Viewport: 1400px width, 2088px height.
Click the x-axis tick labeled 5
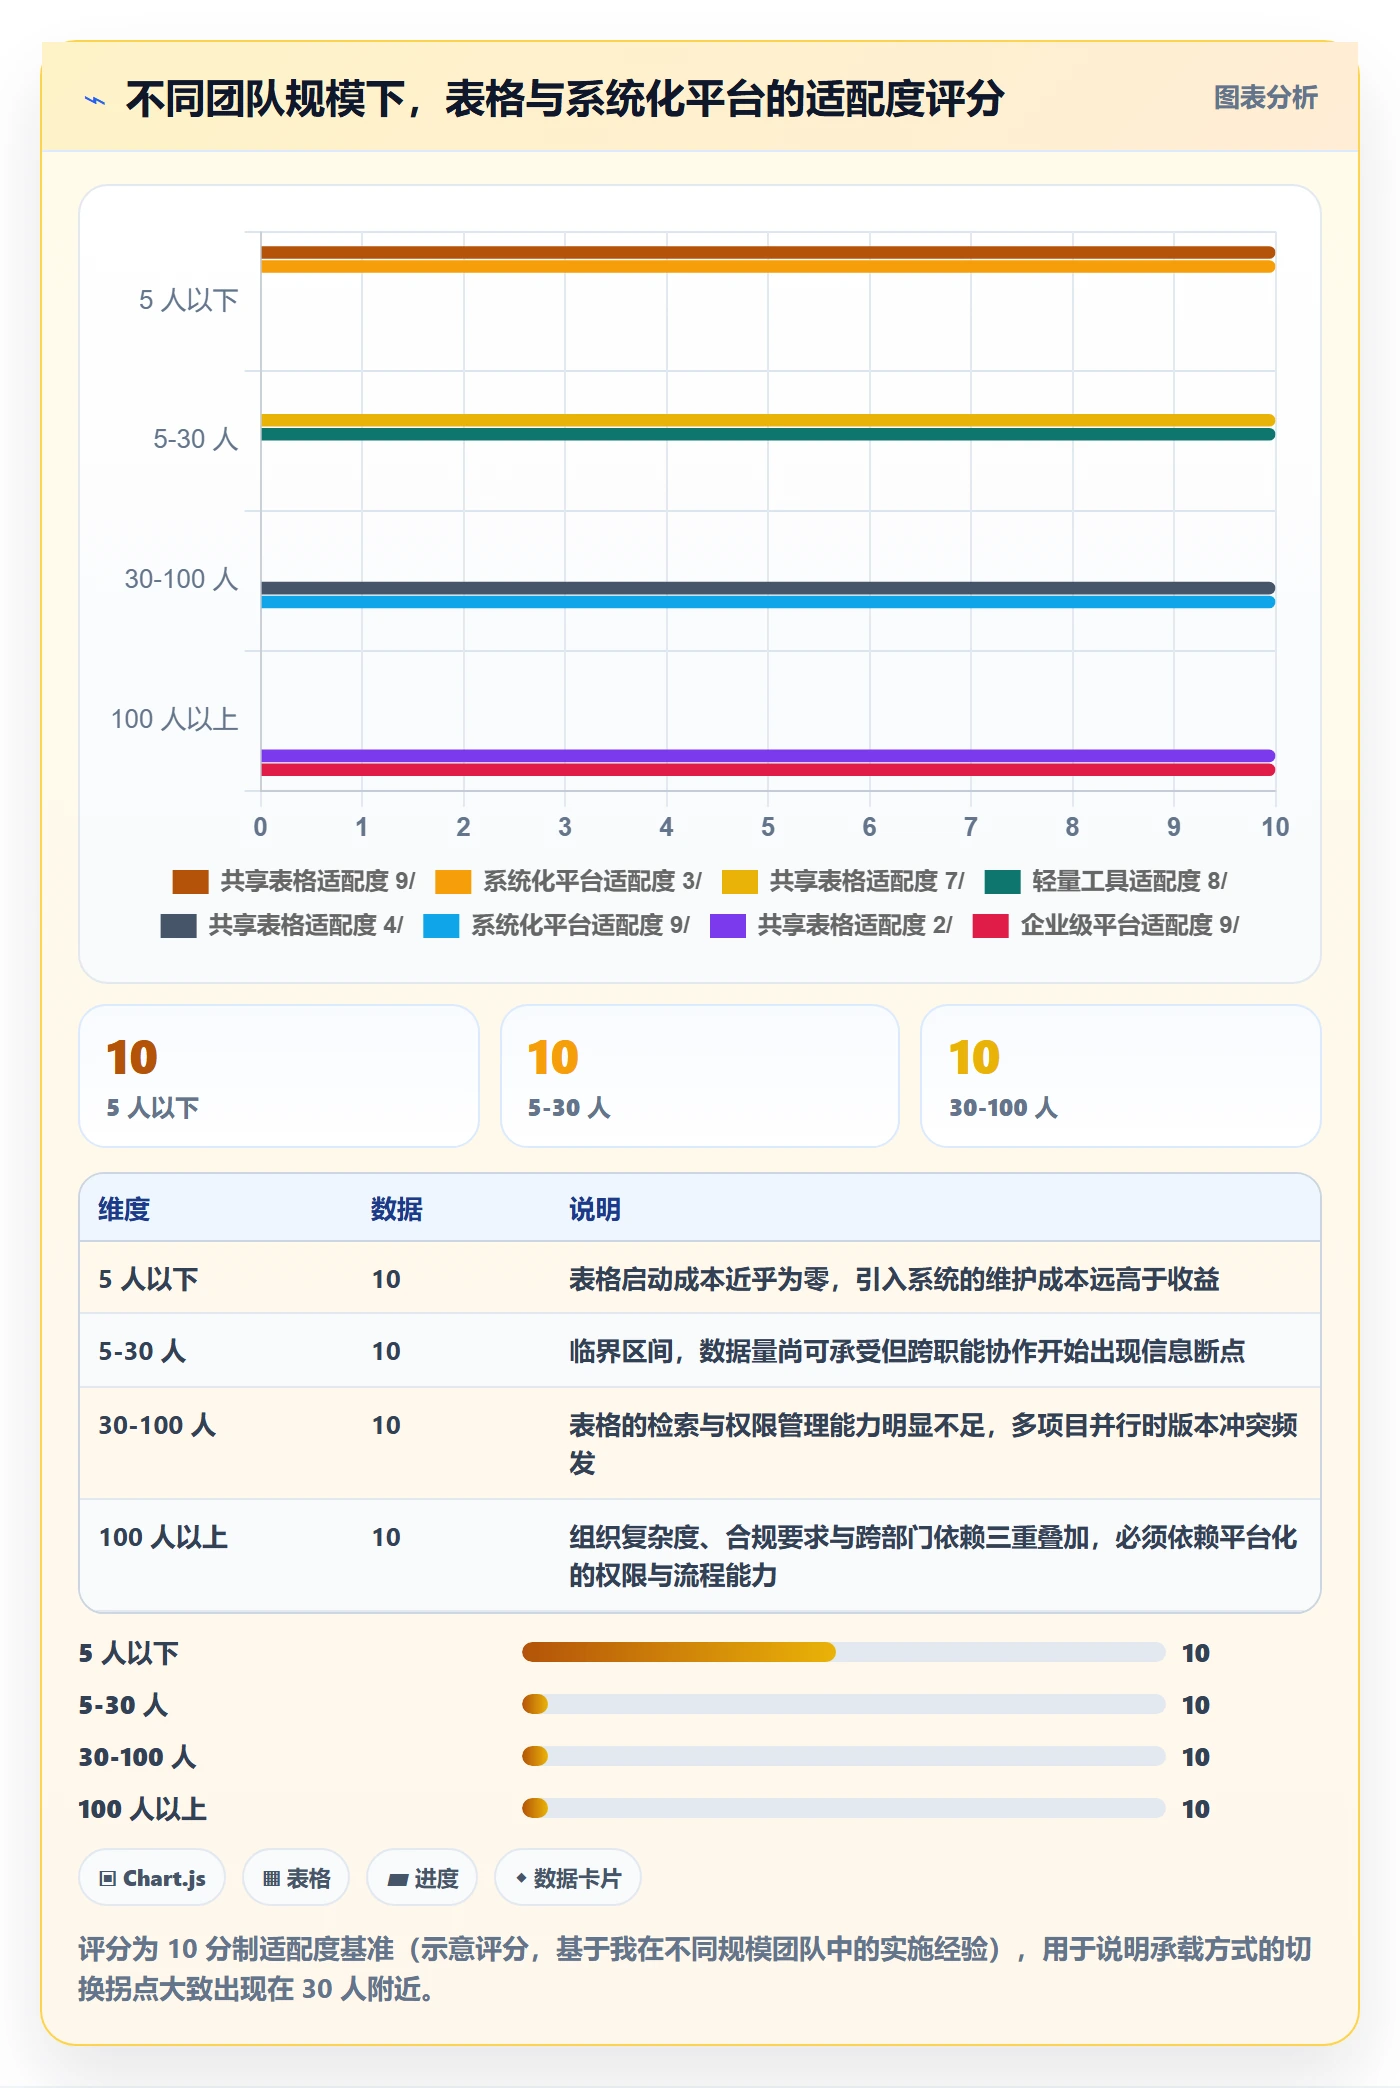coord(768,827)
